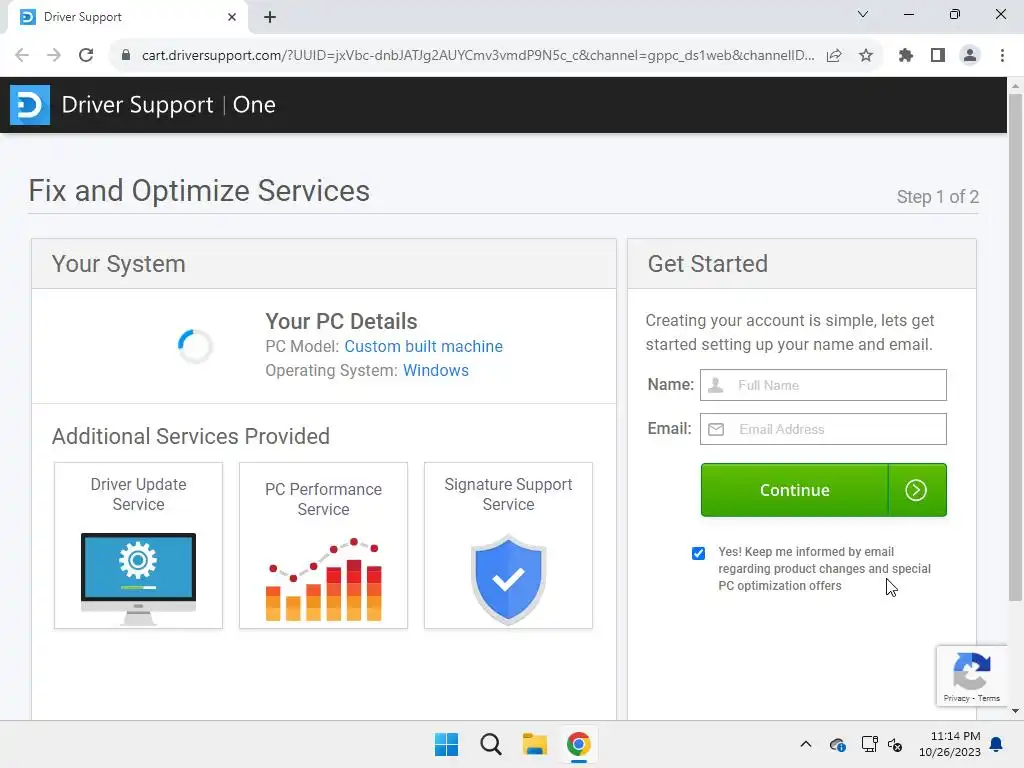The width and height of the screenshot is (1024, 768).
Task: Open the Extensions puzzle icon
Action: point(906,56)
